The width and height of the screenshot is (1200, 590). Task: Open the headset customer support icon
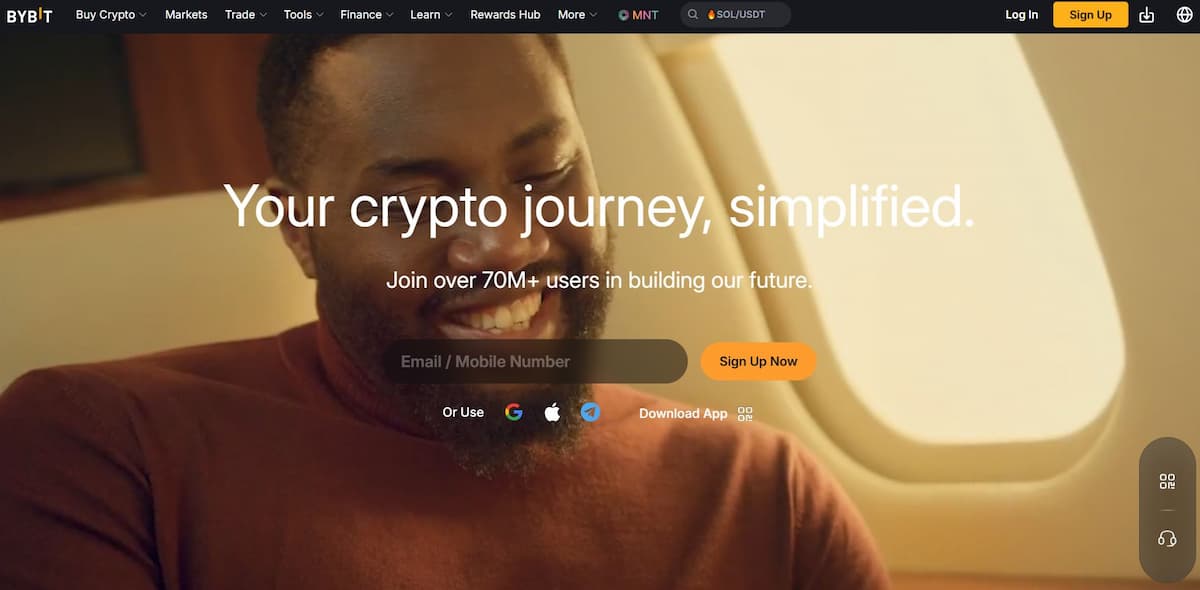(x=1167, y=539)
